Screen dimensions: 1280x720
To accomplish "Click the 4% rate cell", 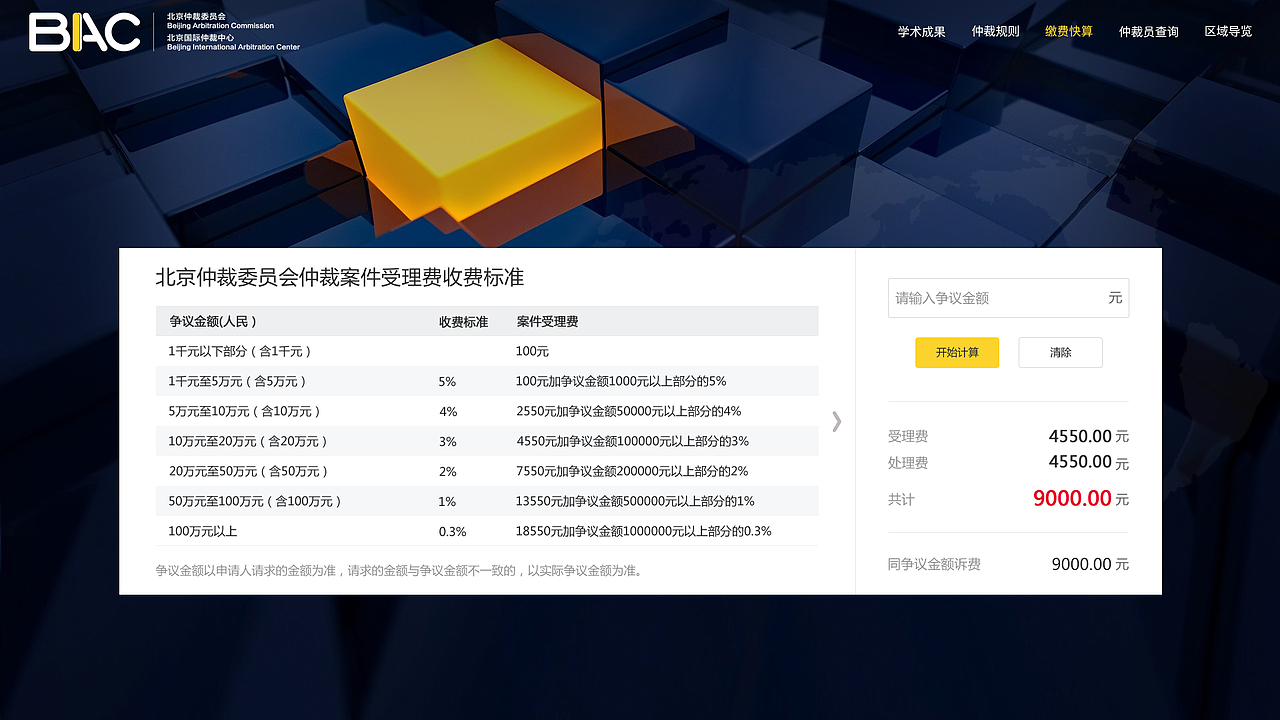I will (448, 411).
